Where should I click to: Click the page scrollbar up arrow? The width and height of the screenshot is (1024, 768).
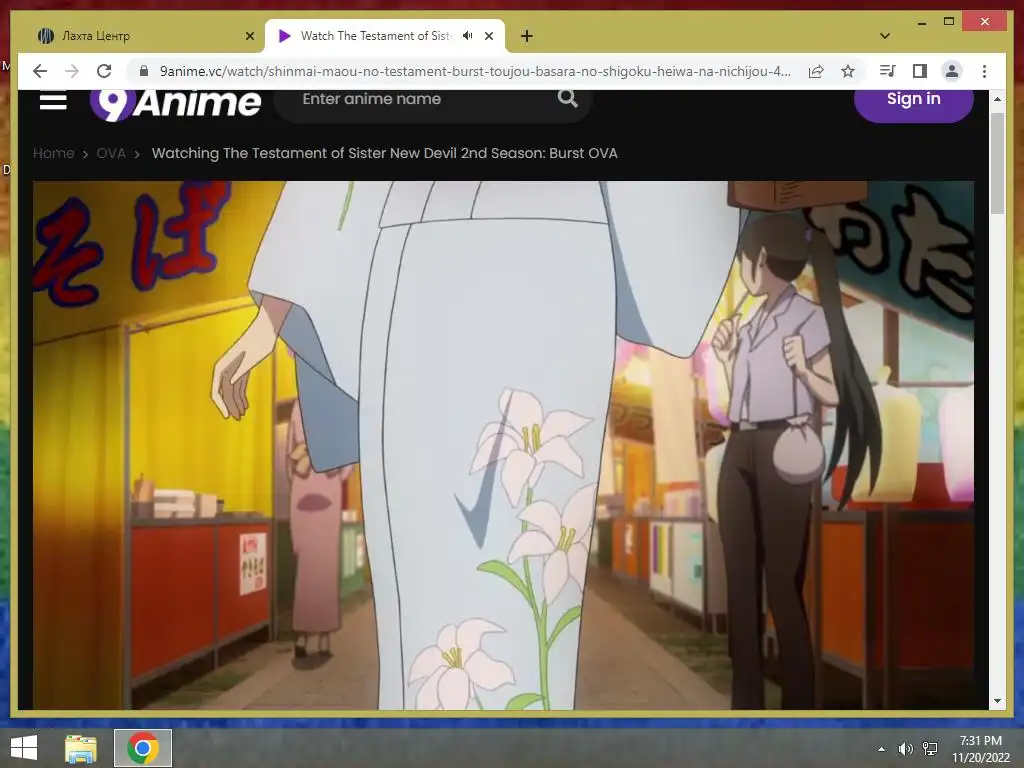(997, 99)
